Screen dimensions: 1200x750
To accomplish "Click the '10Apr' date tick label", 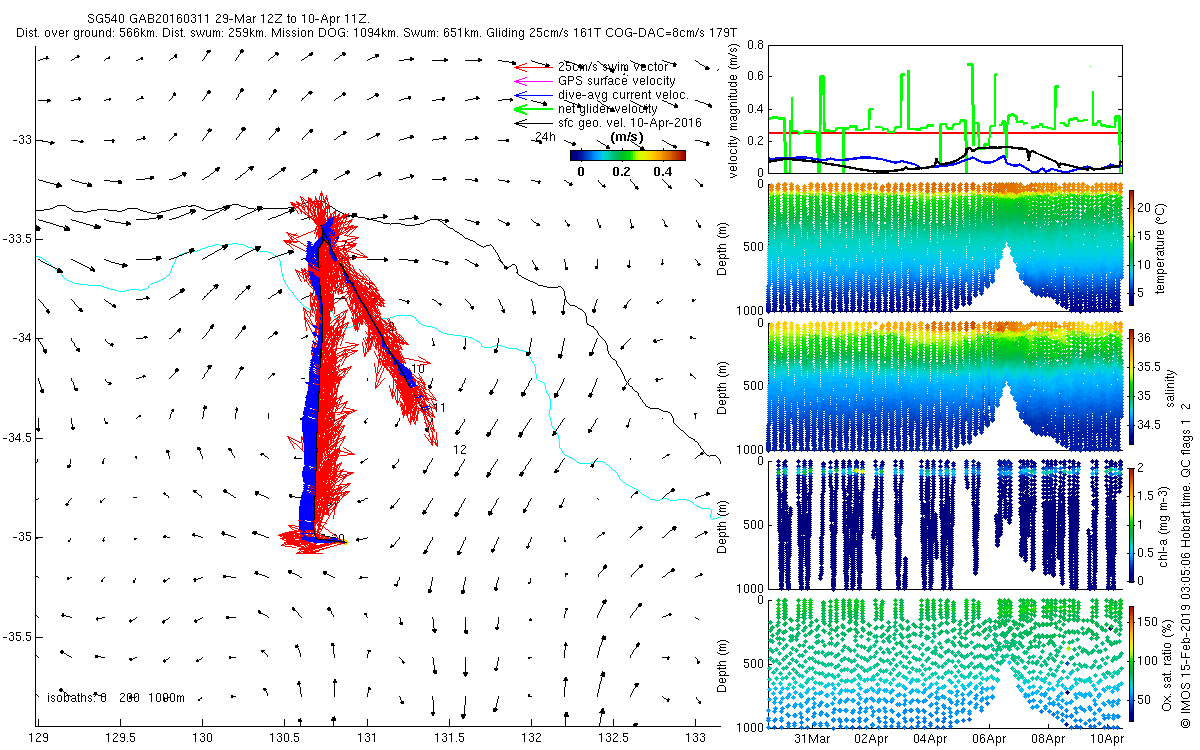I will [x=1107, y=739].
